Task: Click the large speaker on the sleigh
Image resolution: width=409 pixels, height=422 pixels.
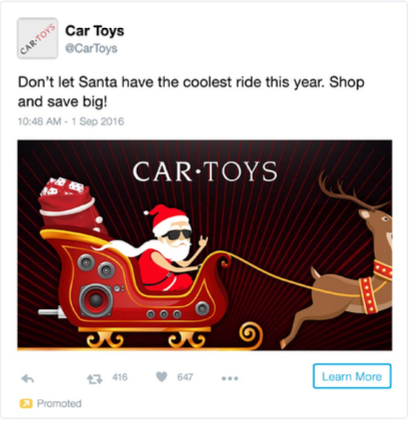Action: pos(96,300)
